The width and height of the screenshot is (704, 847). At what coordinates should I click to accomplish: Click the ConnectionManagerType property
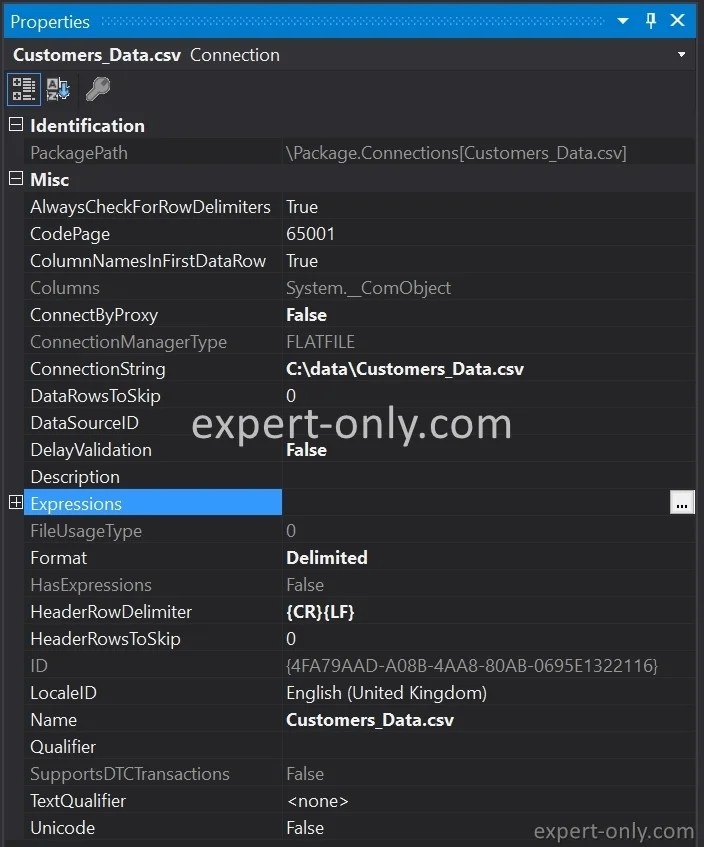click(x=129, y=342)
